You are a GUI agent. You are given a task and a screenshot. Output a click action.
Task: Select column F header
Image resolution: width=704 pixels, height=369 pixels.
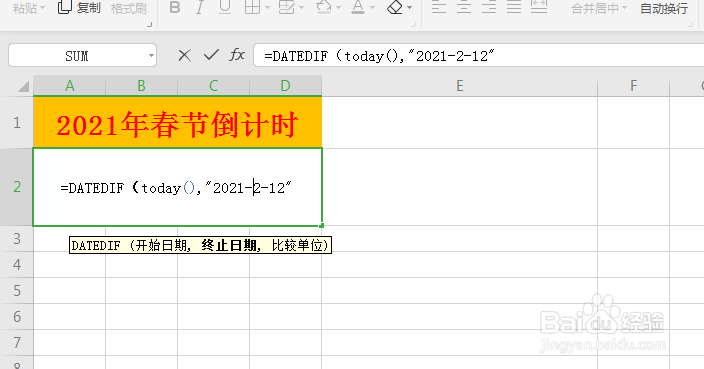[x=634, y=86]
